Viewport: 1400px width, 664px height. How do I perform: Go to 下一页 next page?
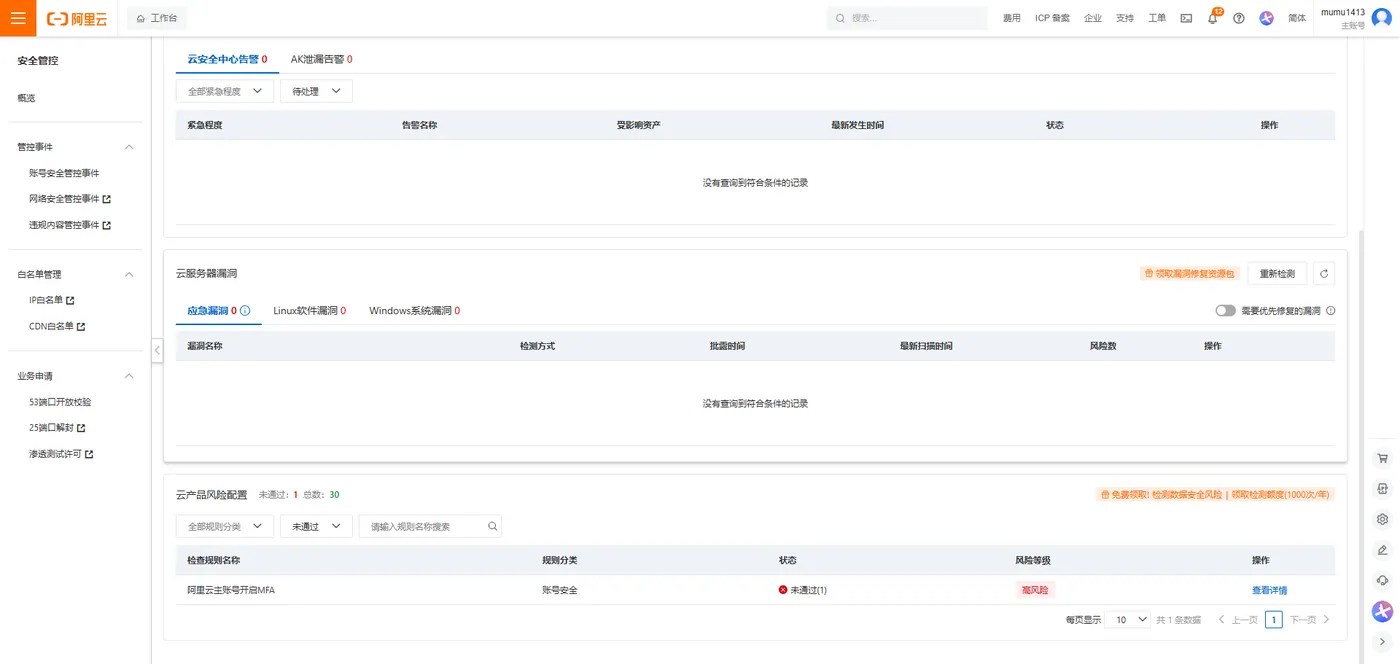1310,620
